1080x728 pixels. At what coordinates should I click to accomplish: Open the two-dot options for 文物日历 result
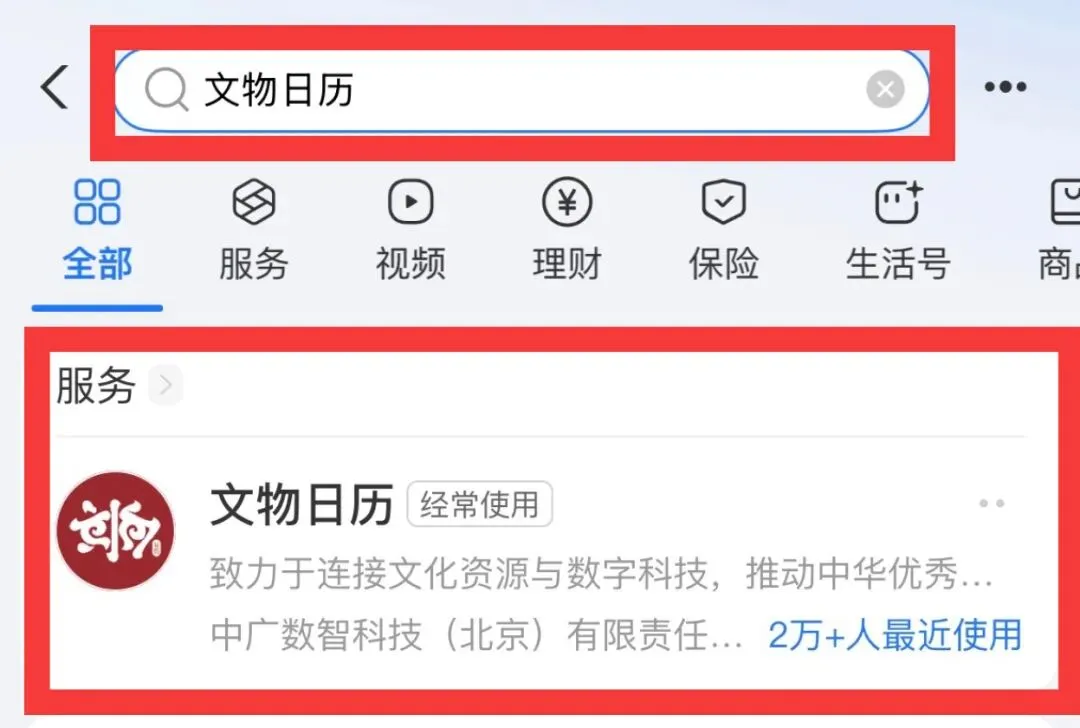pos(992,503)
